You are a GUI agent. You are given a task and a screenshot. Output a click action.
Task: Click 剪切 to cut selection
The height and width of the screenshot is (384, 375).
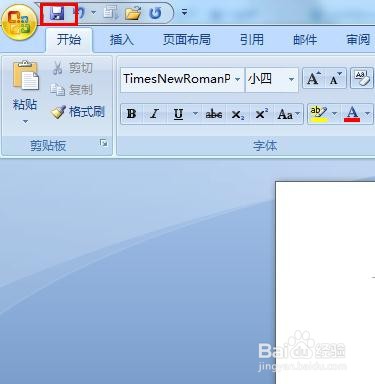pyautogui.click(x=72, y=68)
